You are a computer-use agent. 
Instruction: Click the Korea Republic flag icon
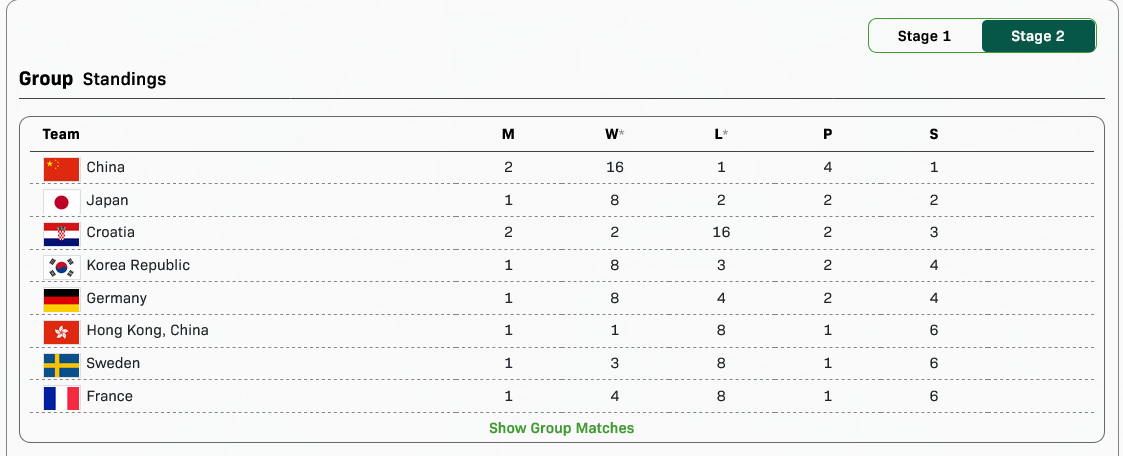(x=61, y=266)
